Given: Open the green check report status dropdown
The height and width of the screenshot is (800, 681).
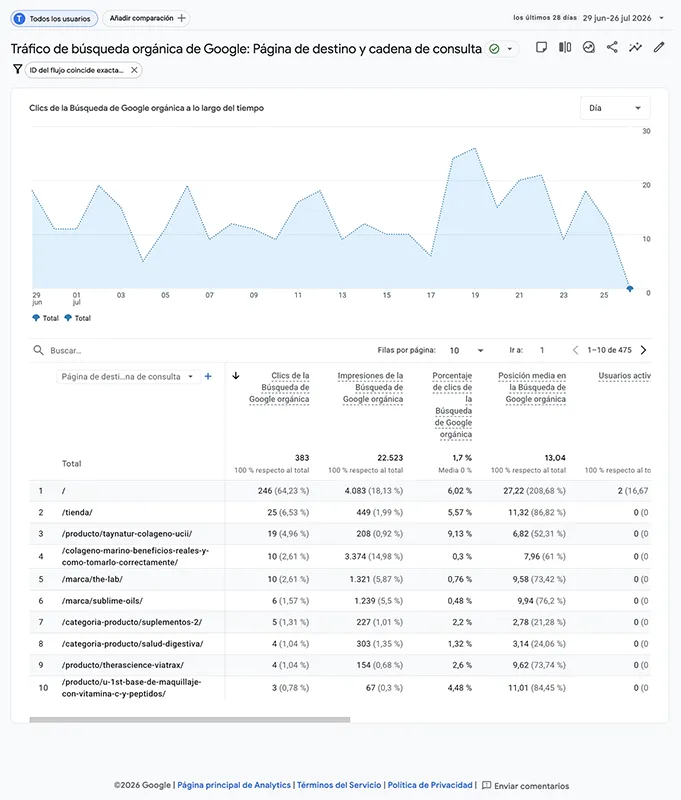Looking at the screenshot, I should click(501, 48).
